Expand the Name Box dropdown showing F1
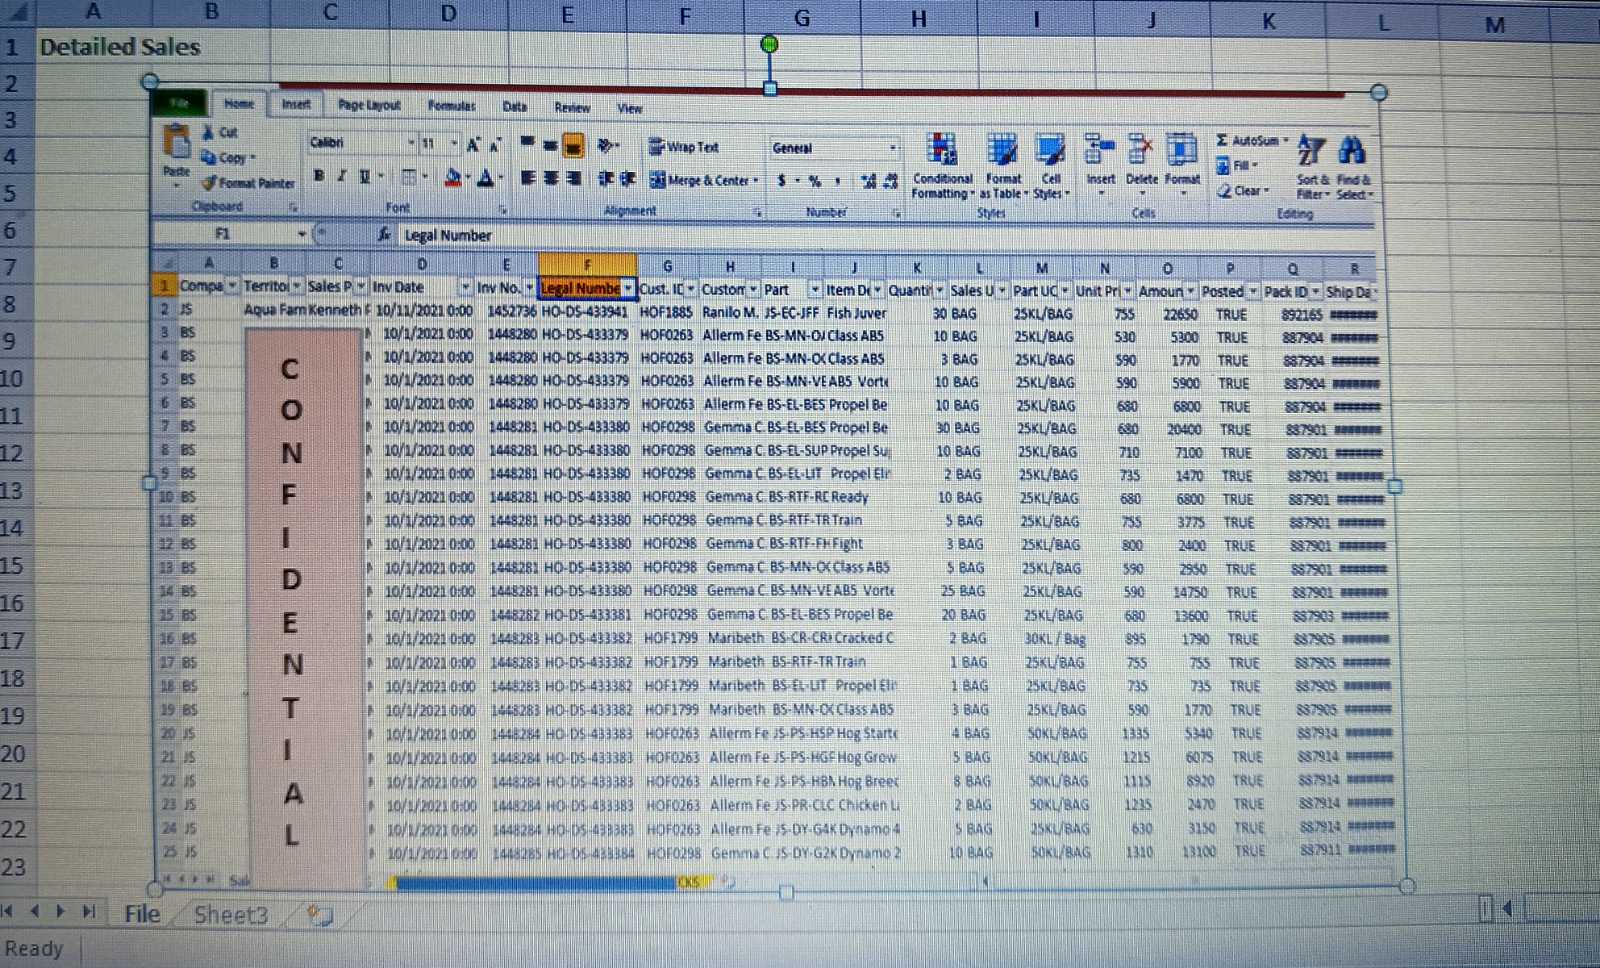This screenshot has width=1600, height=968. (x=301, y=234)
